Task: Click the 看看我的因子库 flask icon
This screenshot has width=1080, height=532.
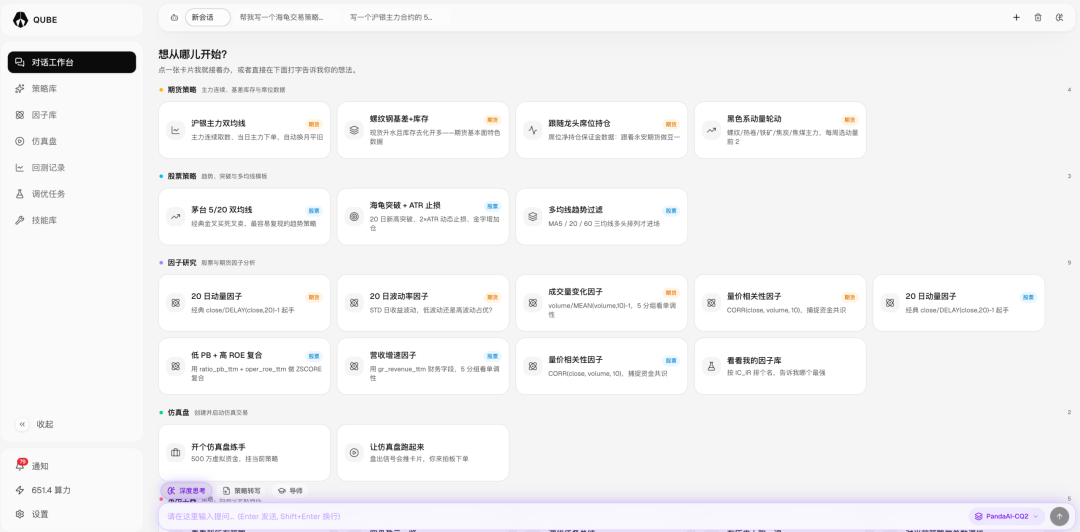Action: pos(712,366)
